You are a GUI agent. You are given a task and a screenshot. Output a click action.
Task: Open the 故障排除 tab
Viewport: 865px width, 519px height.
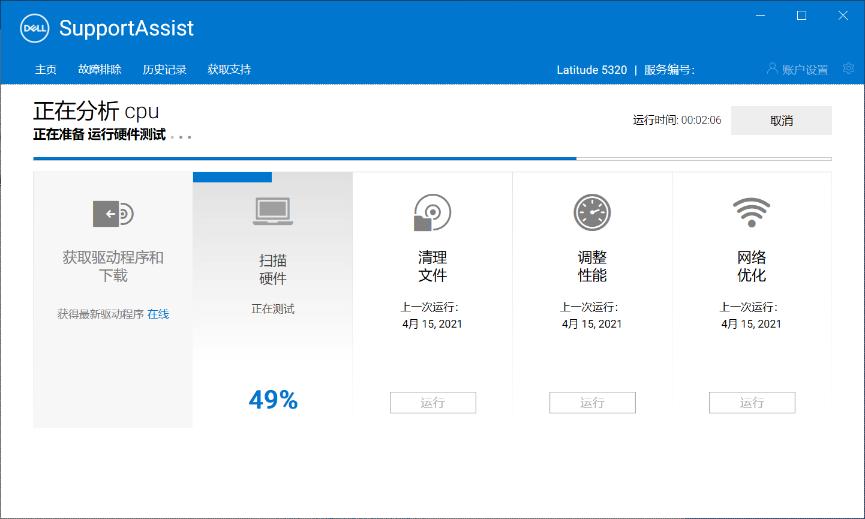tap(99, 69)
